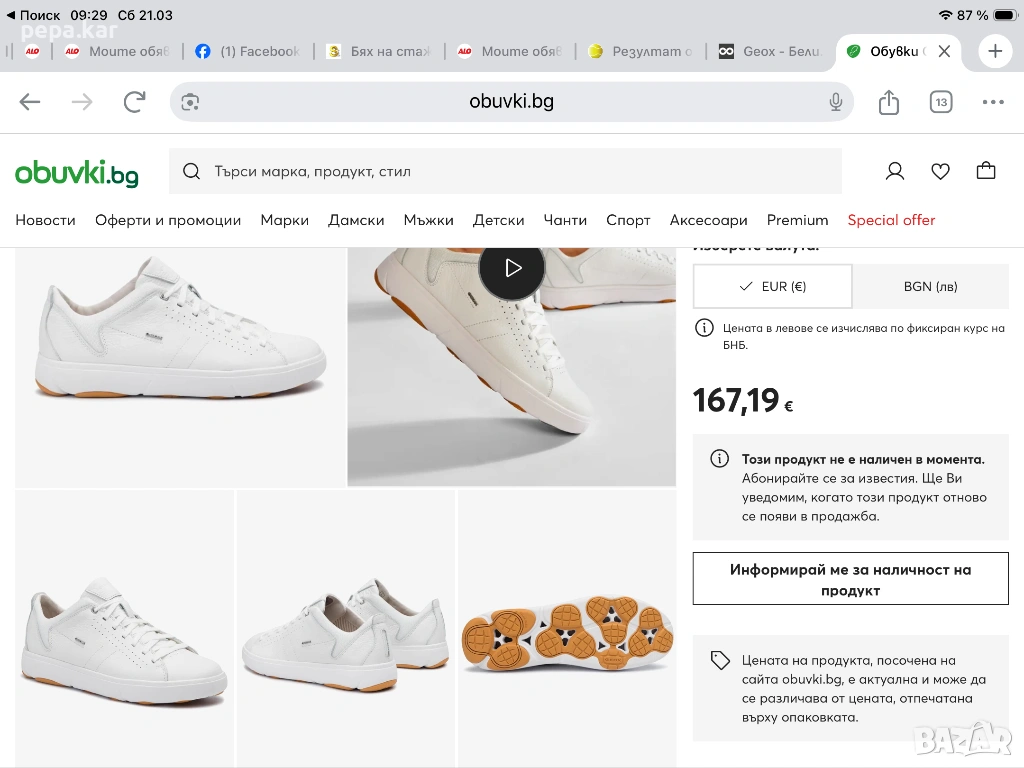Open the shoe sole thumbnail image
The width and height of the screenshot is (1024, 768).
tap(566, 627)
